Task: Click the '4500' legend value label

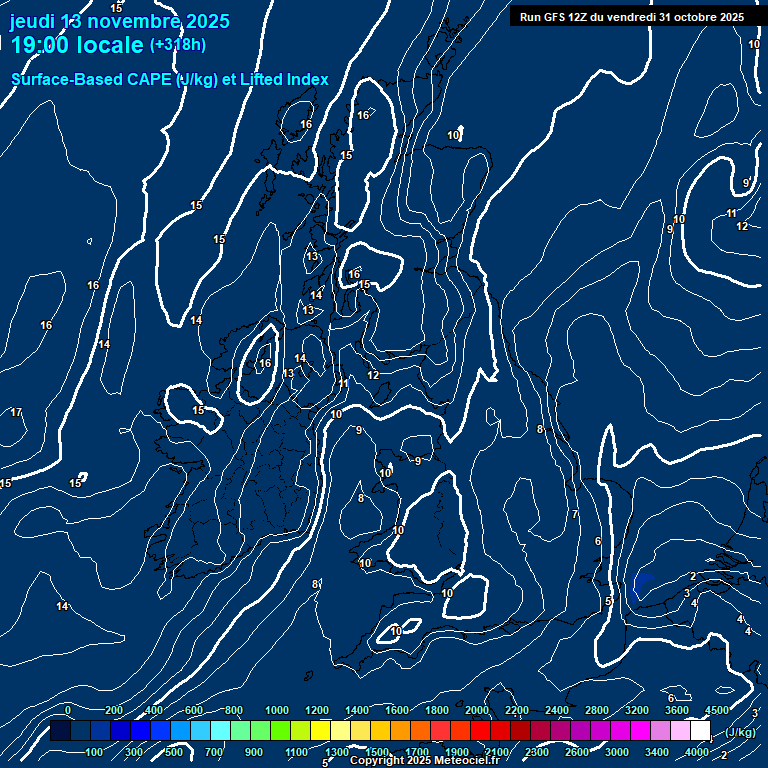Action: pos(716,710)
